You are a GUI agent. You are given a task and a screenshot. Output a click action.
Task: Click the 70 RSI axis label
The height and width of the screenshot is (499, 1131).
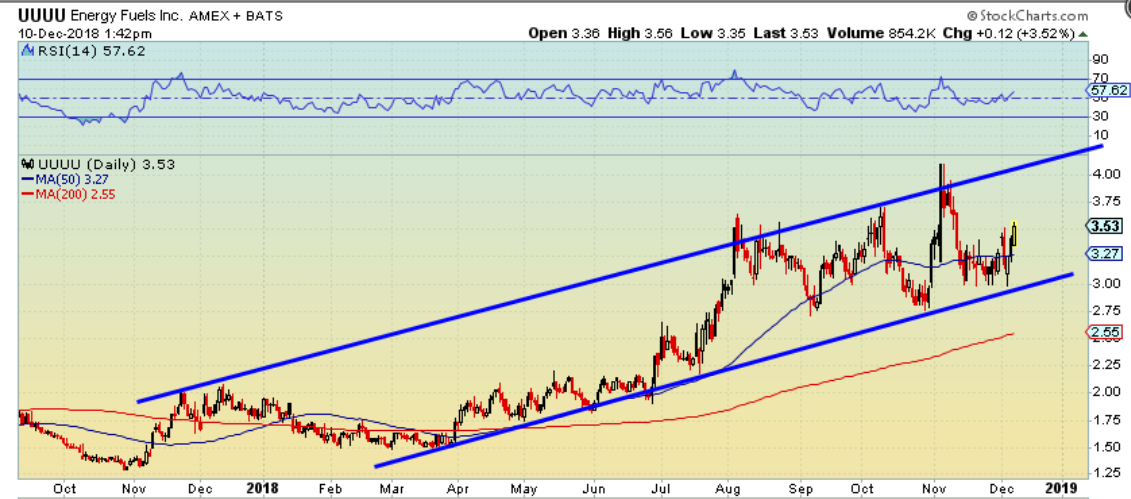click(1101, 78)
